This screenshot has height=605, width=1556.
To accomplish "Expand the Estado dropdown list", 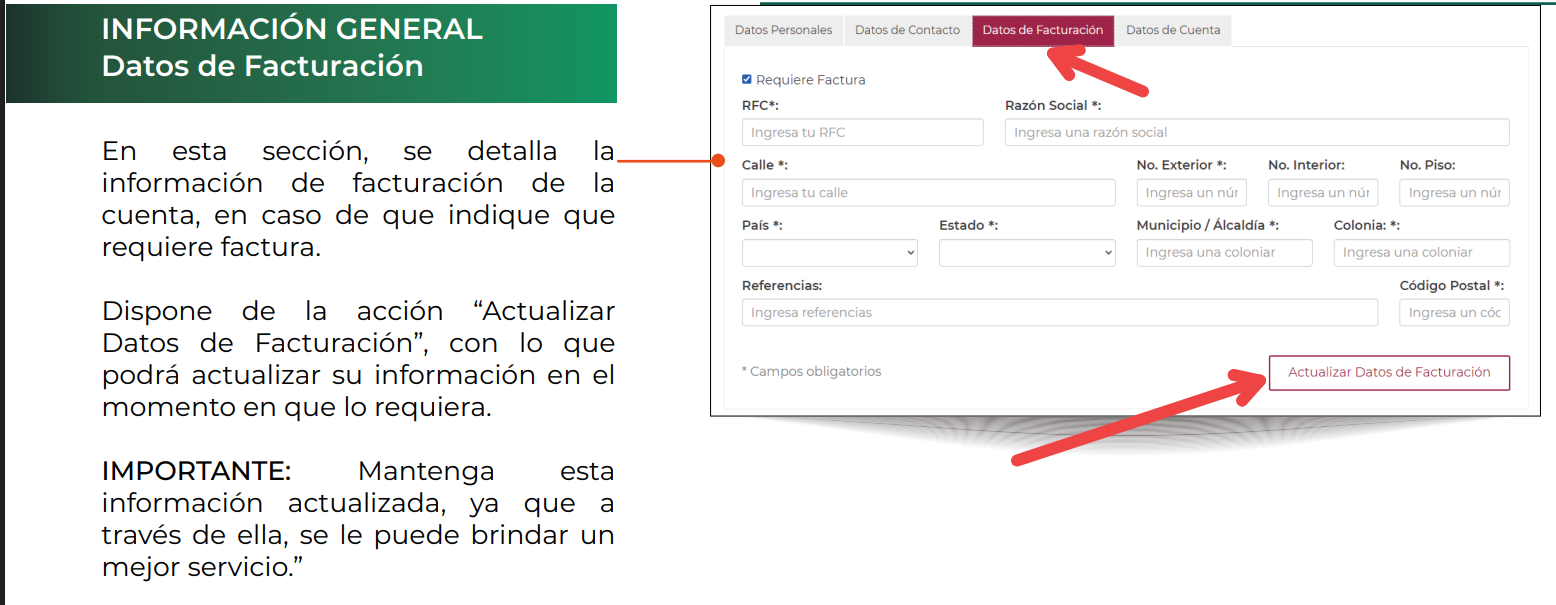I will point(1027,253).
